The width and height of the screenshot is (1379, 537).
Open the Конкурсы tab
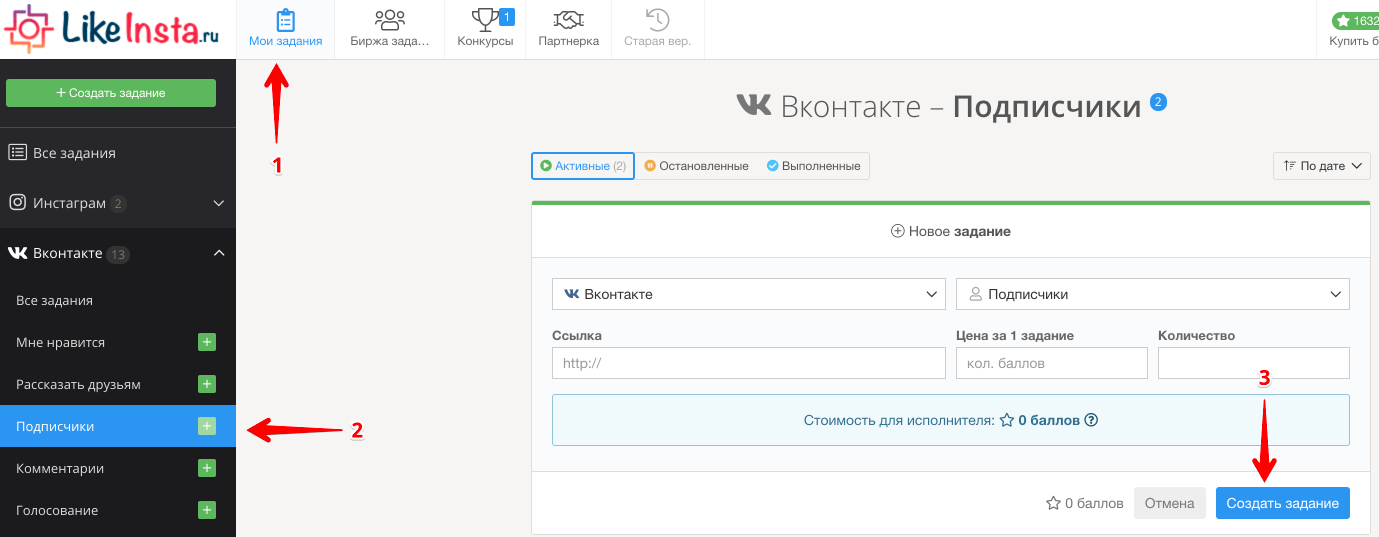485,29
